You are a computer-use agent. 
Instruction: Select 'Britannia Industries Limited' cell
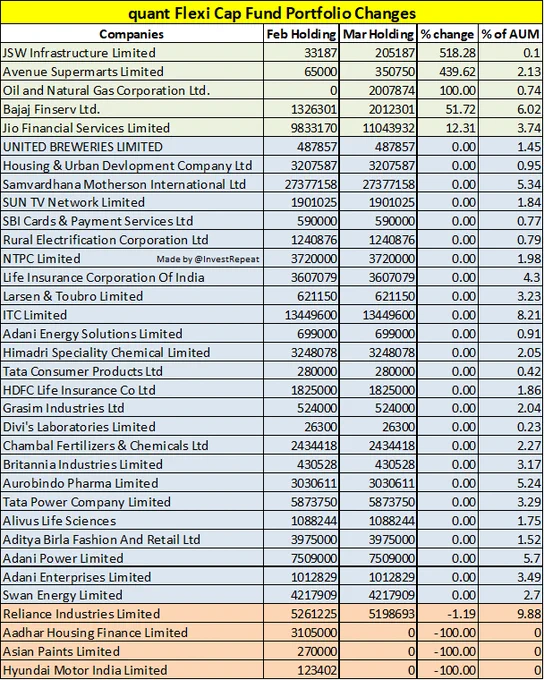[x=132, y=464]
